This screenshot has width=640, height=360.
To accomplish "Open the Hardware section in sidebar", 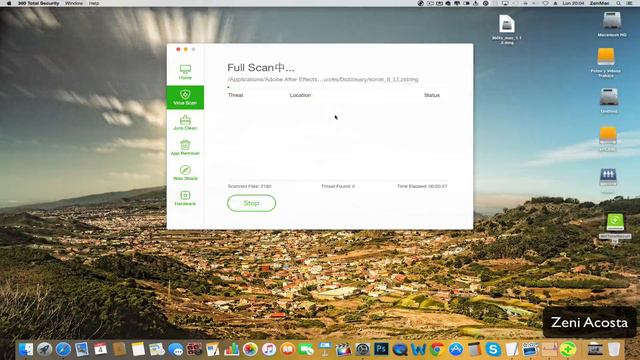I will click(x=185, y=198).
